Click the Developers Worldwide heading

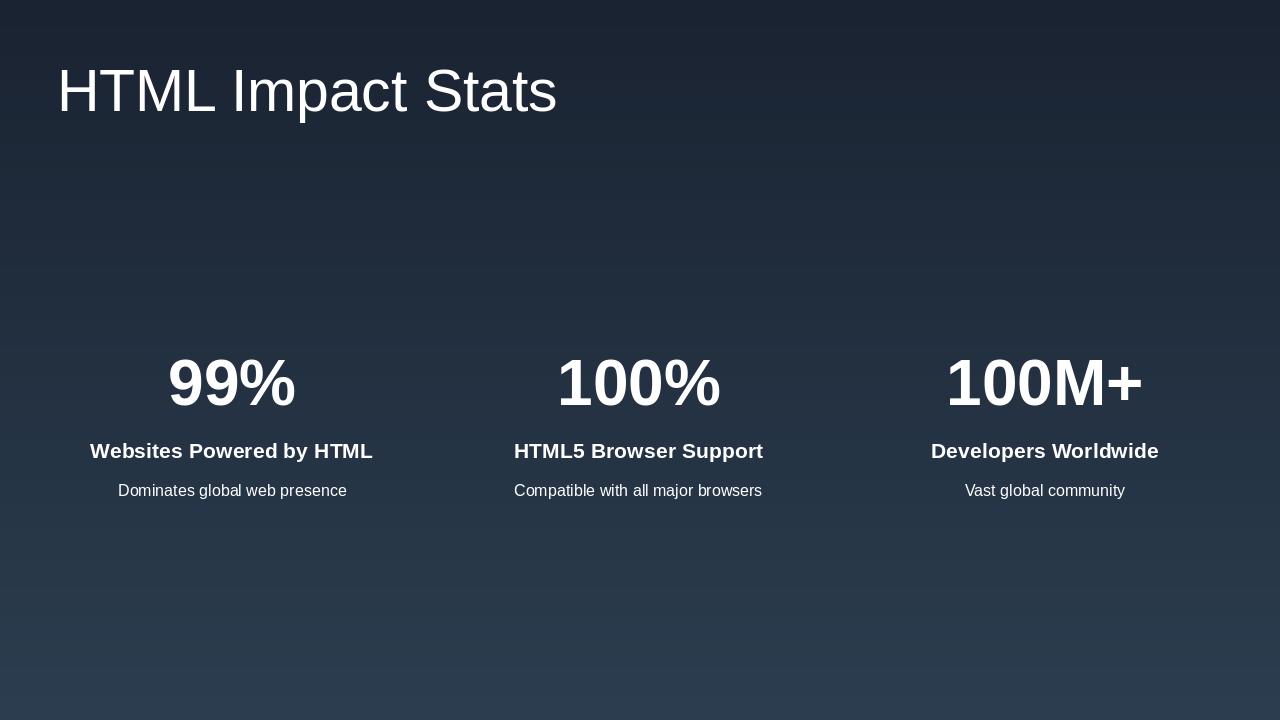1044,451
